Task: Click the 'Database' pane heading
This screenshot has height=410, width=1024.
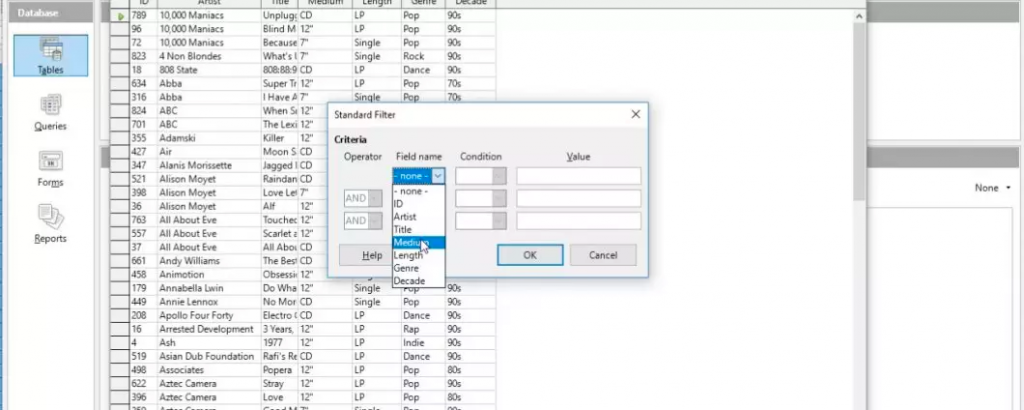Action: tap(51, 12)
